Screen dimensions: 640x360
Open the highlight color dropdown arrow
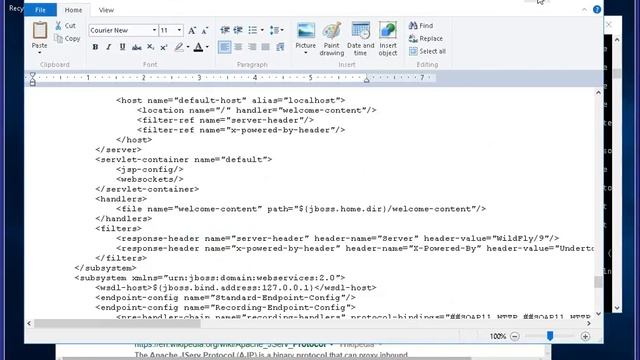coord(188,47)
